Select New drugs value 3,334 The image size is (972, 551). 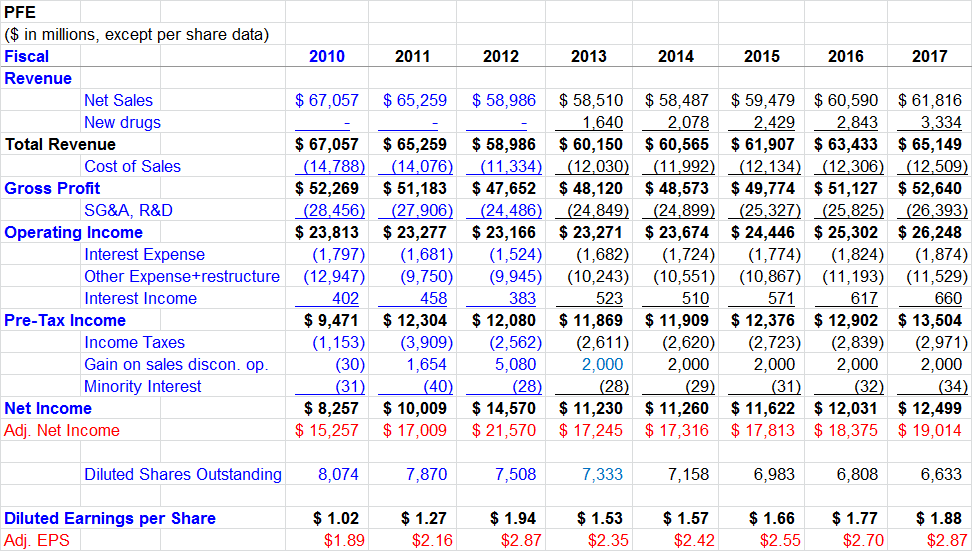coord(941,123)
